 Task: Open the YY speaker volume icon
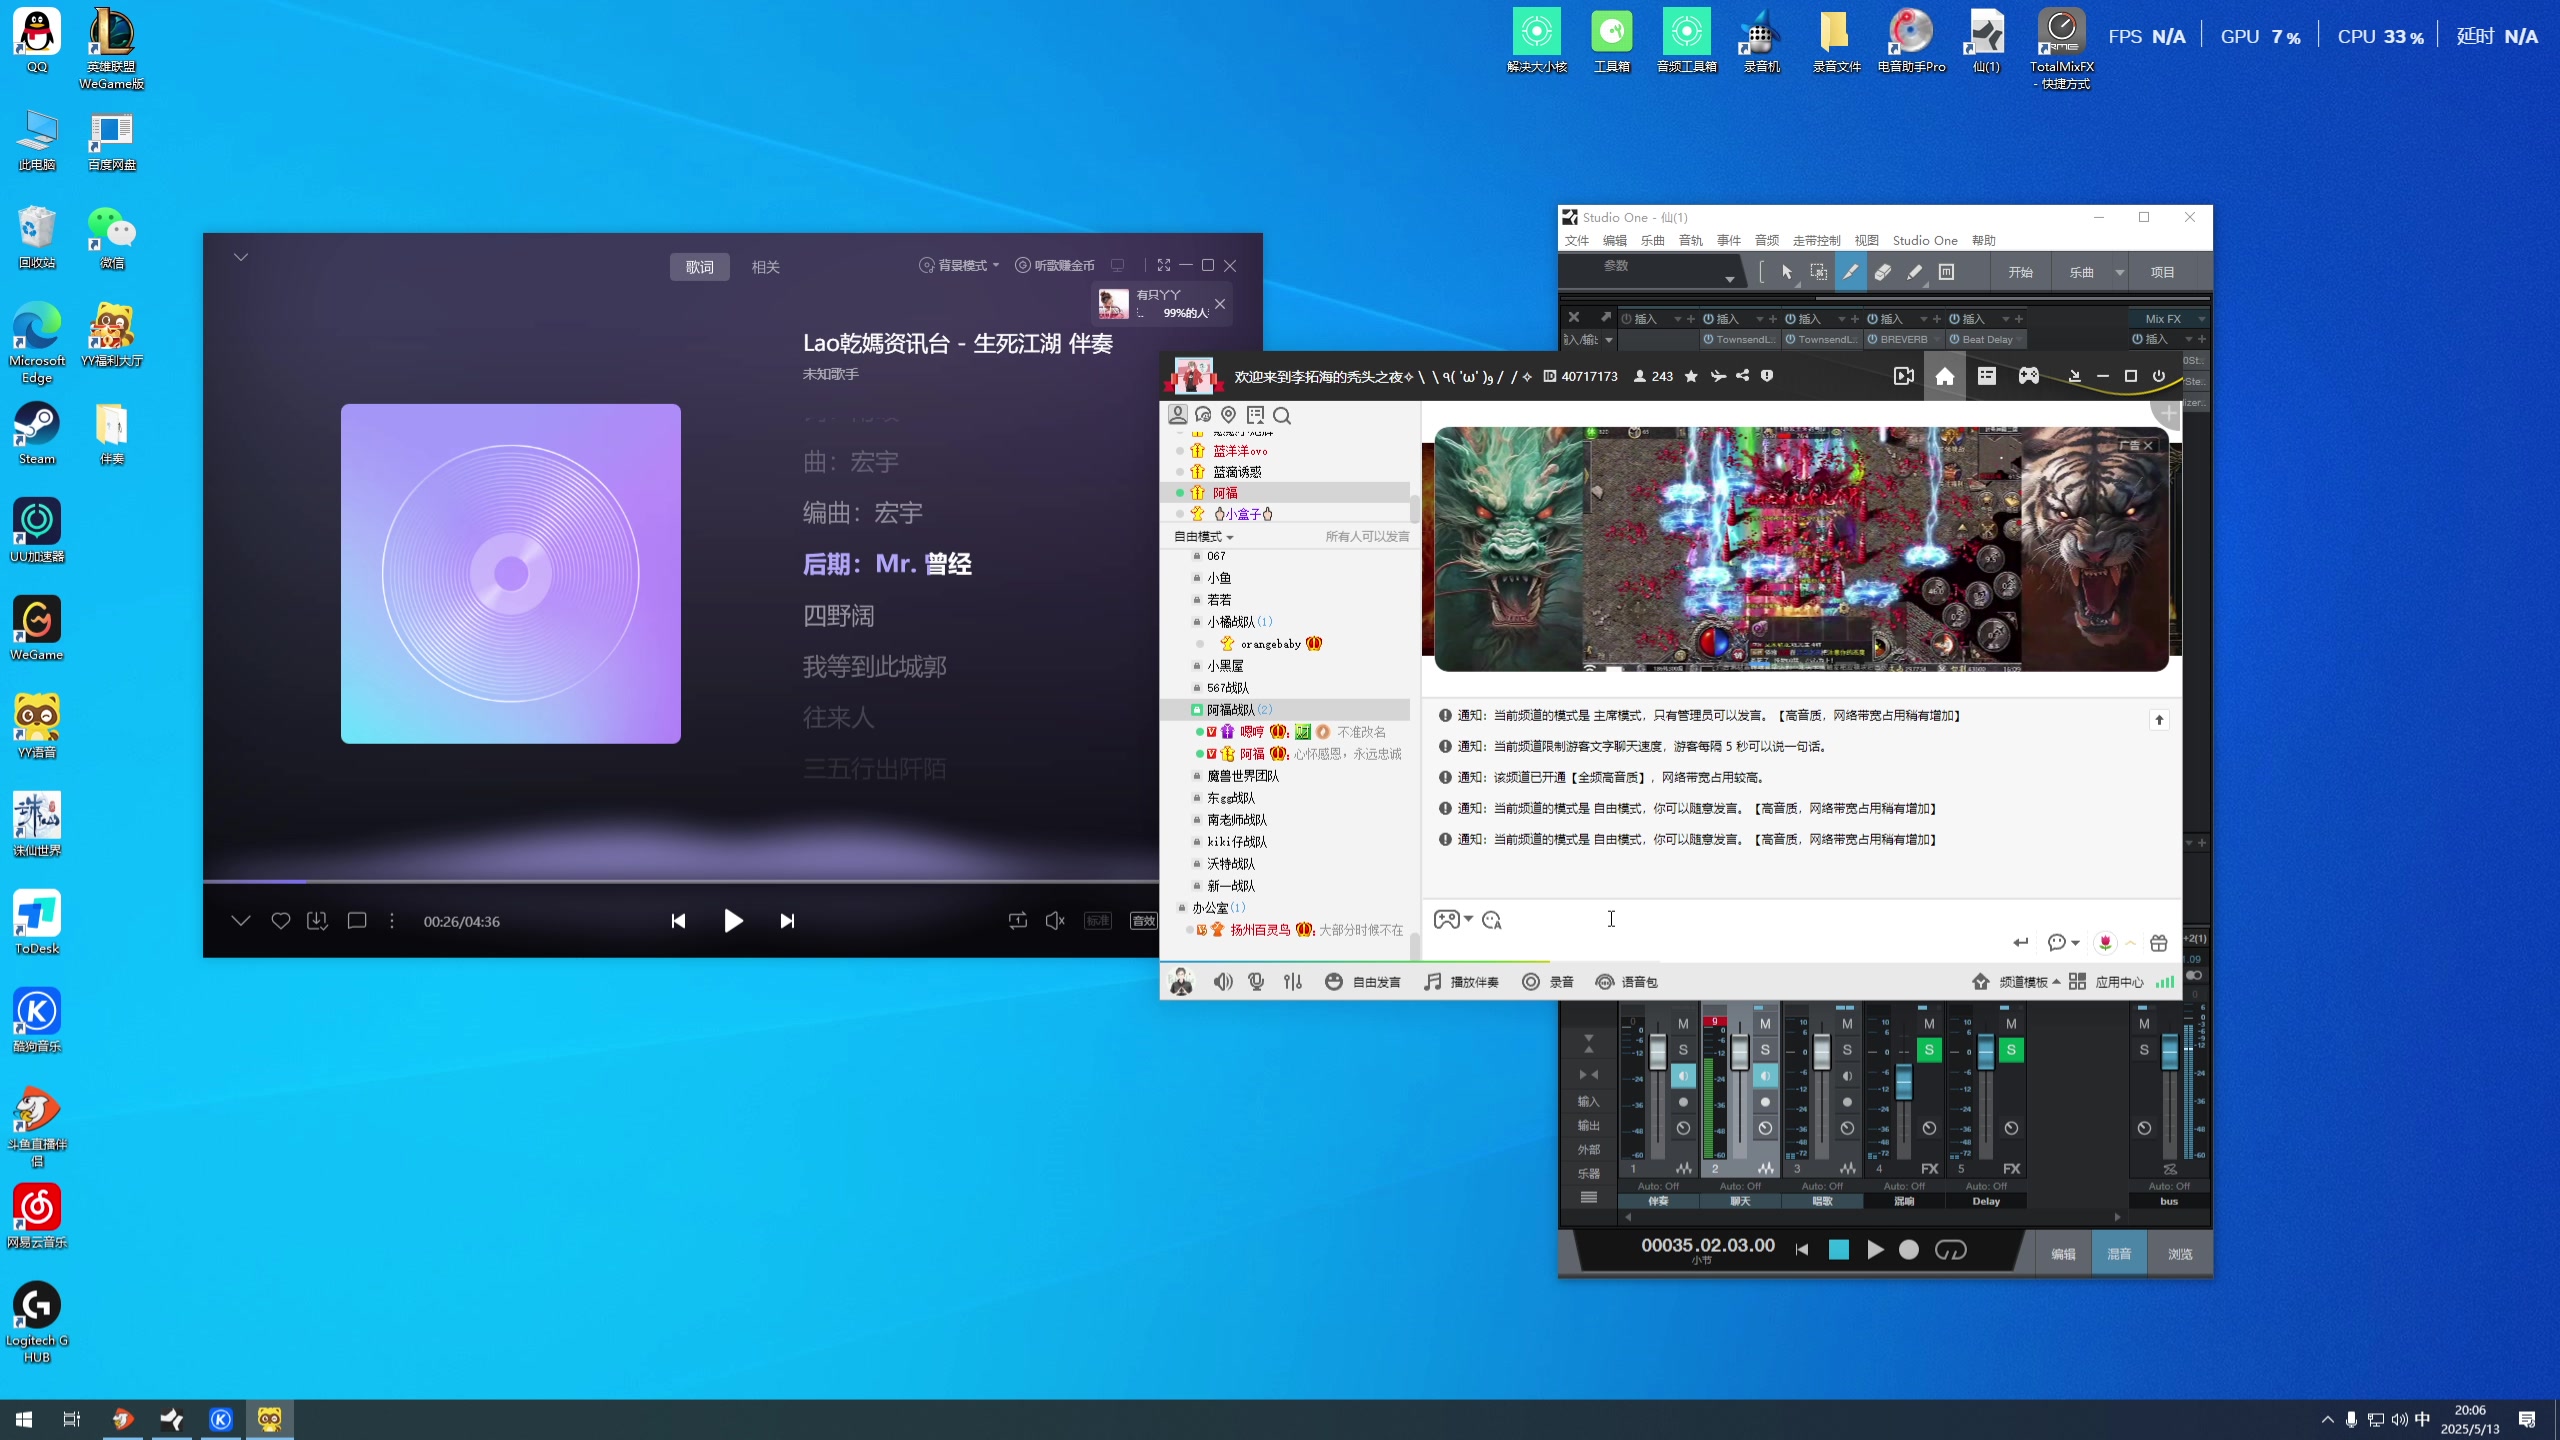coord(1223,982)
